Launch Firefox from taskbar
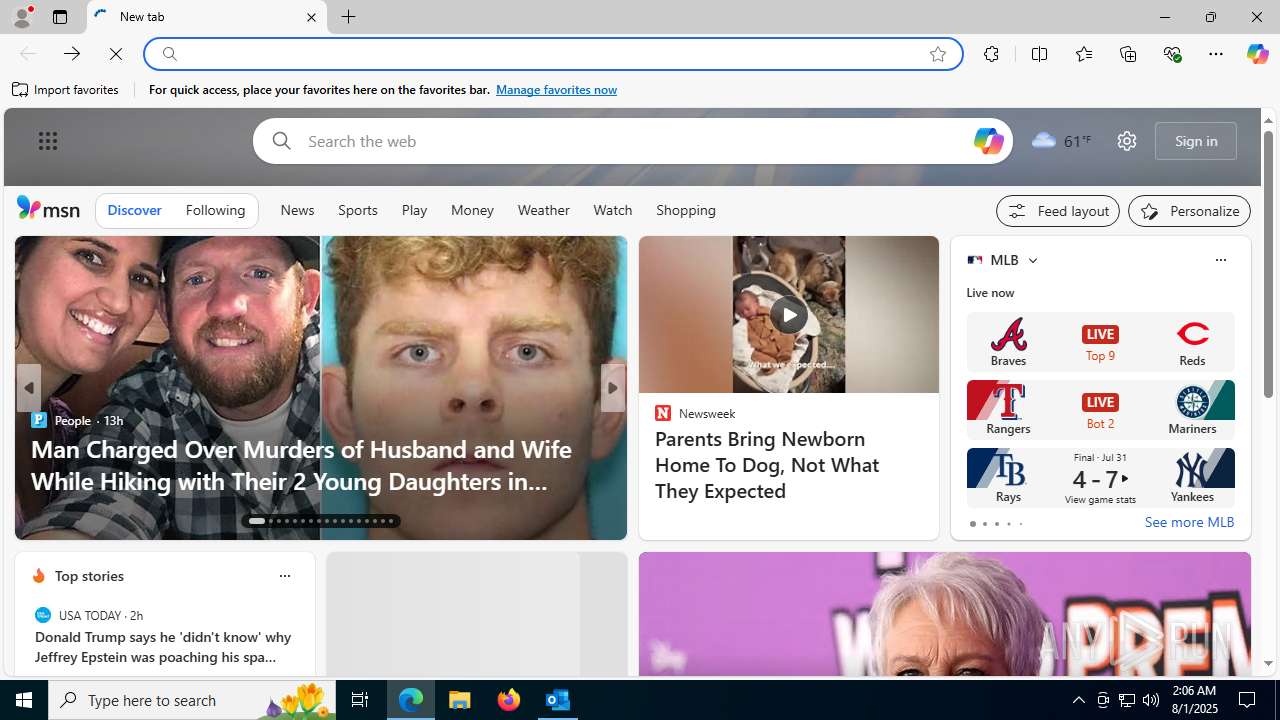 tap(509, 700)
